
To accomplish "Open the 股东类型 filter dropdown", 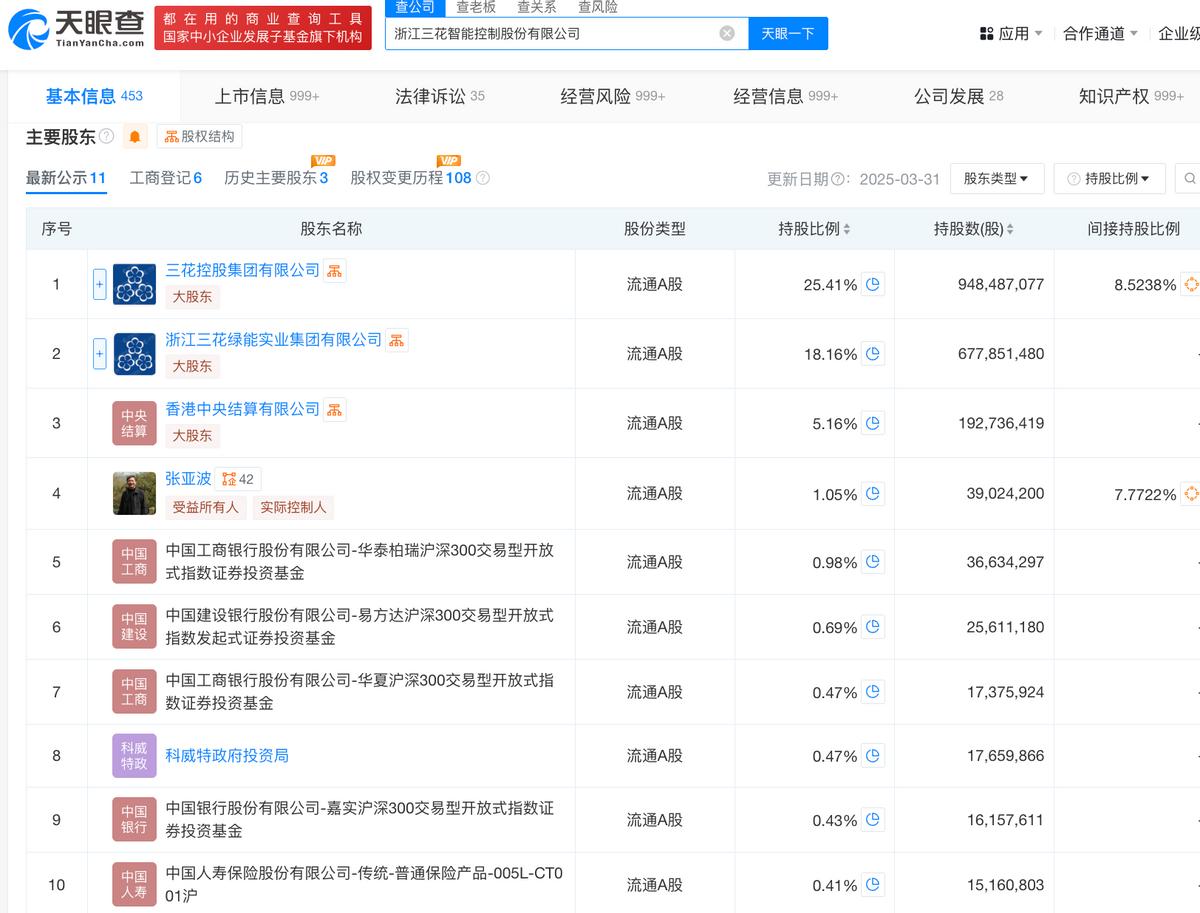I will point(997,178).
